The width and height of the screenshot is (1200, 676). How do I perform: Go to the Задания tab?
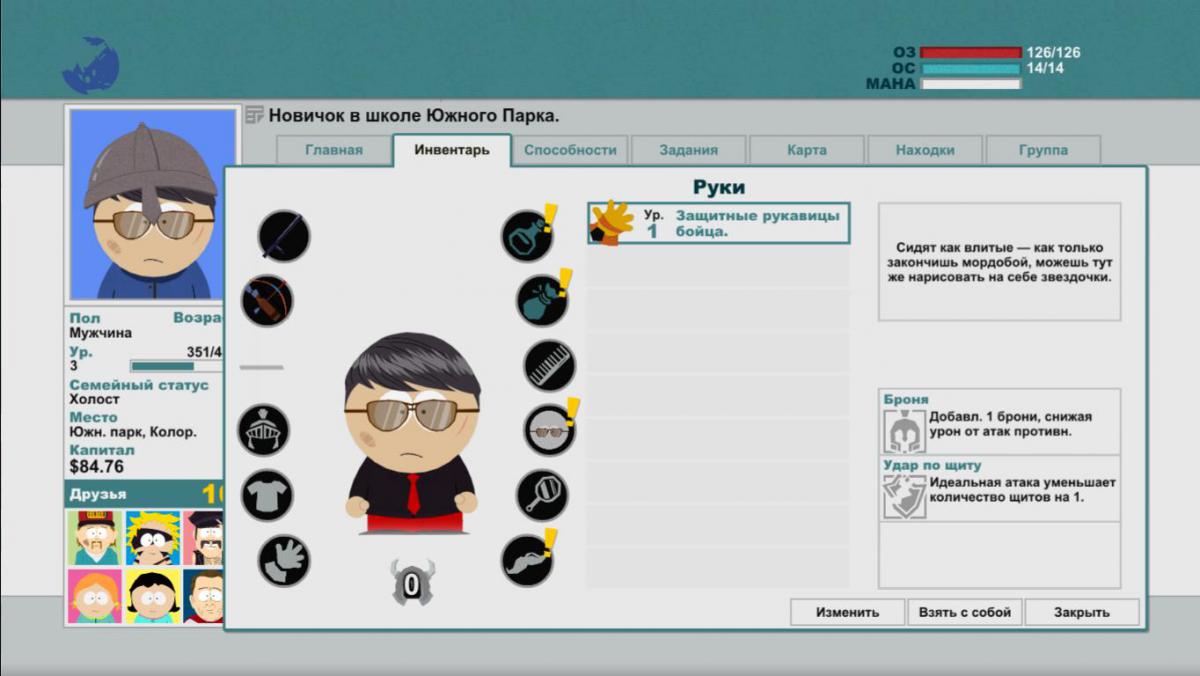tap(688, 150)
